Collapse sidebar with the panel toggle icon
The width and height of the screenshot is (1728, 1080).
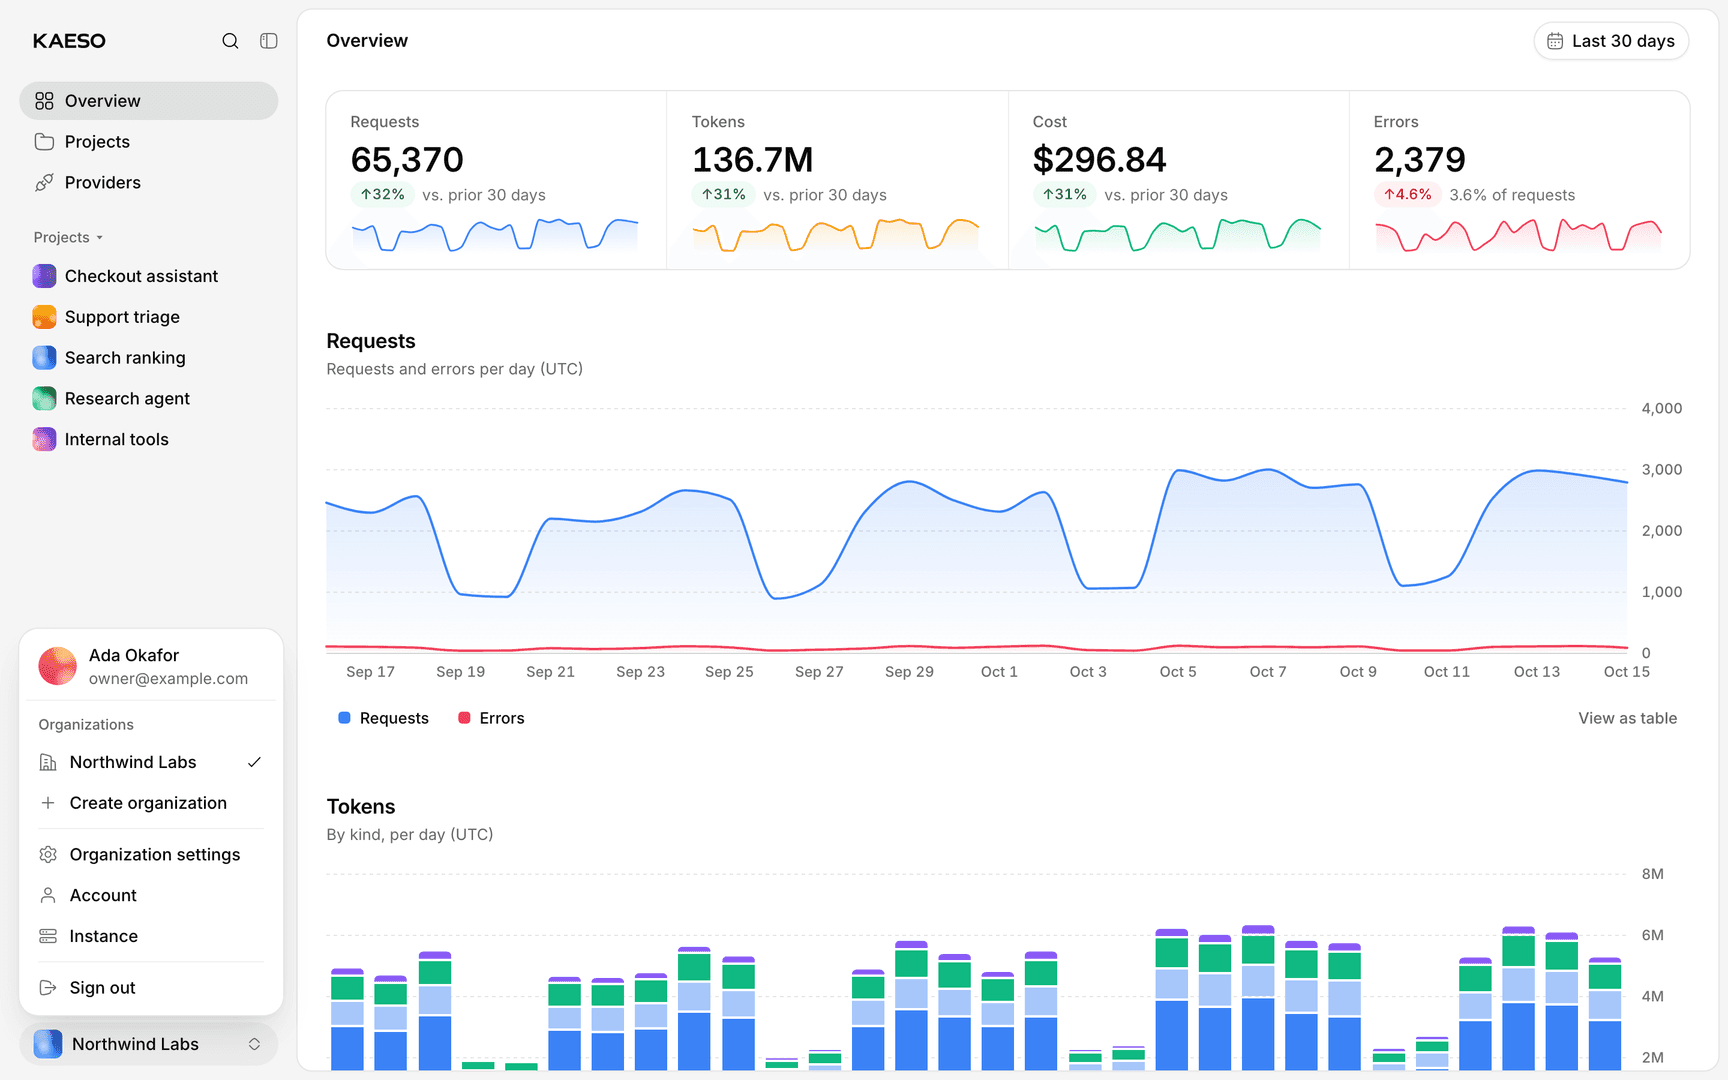tap(269, 41)
